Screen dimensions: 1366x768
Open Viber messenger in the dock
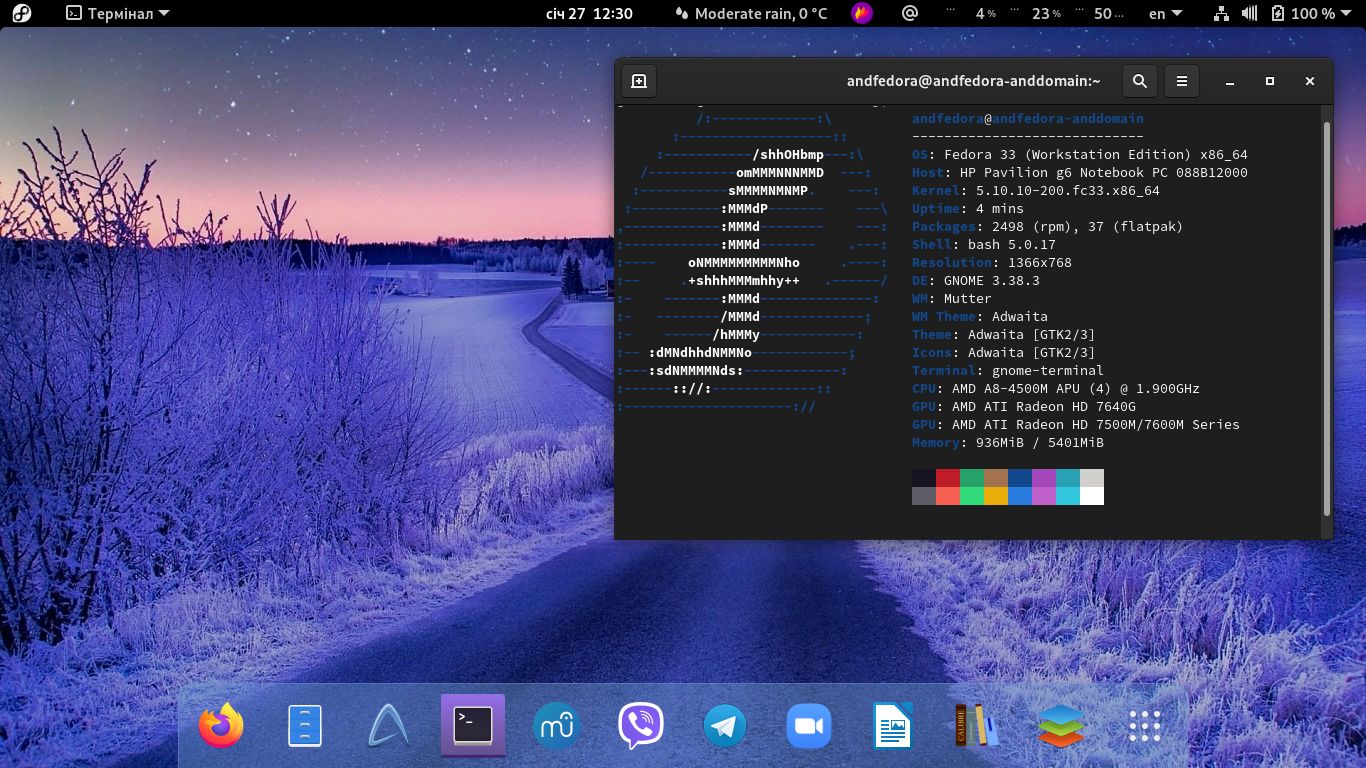(640, 726)
